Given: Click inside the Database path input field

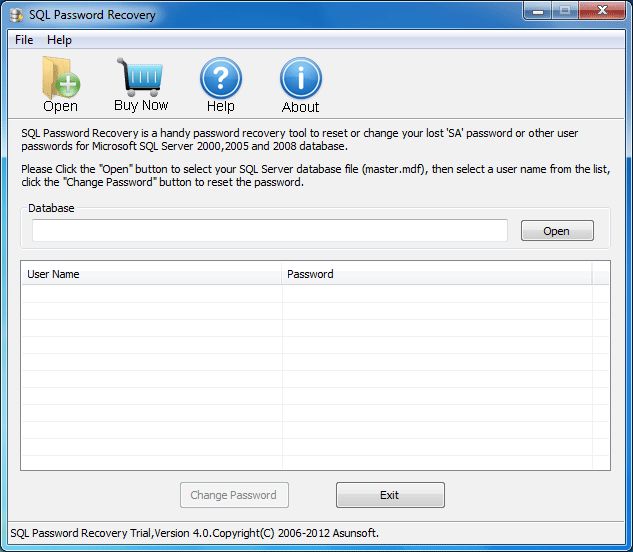Looking at the screenshot, I should tap(270, 231).
